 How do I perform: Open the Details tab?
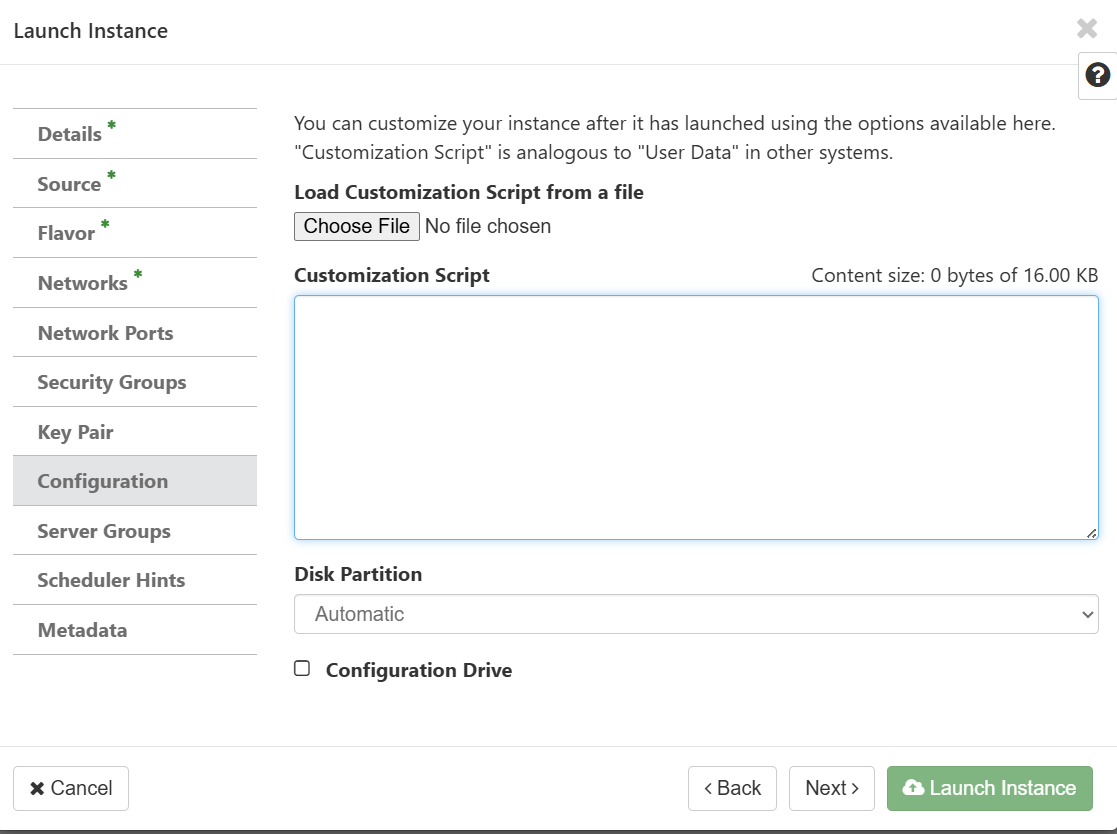(x=70, y=134)
